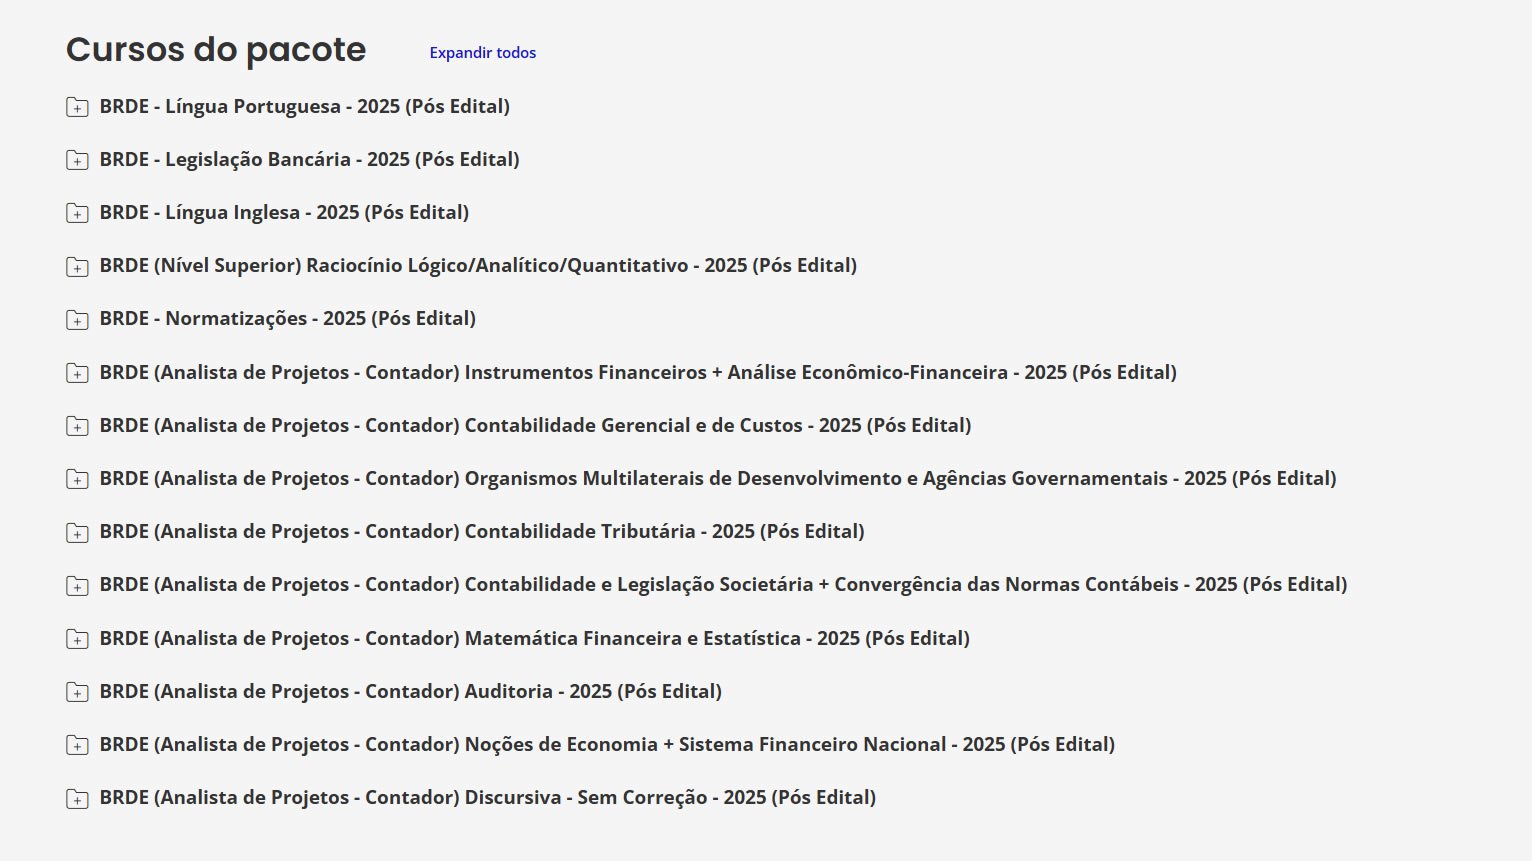Click the 'Expandir todos' link
Image resolution: width=1532 pixels, height=861 pixels.
pos(482,53)
